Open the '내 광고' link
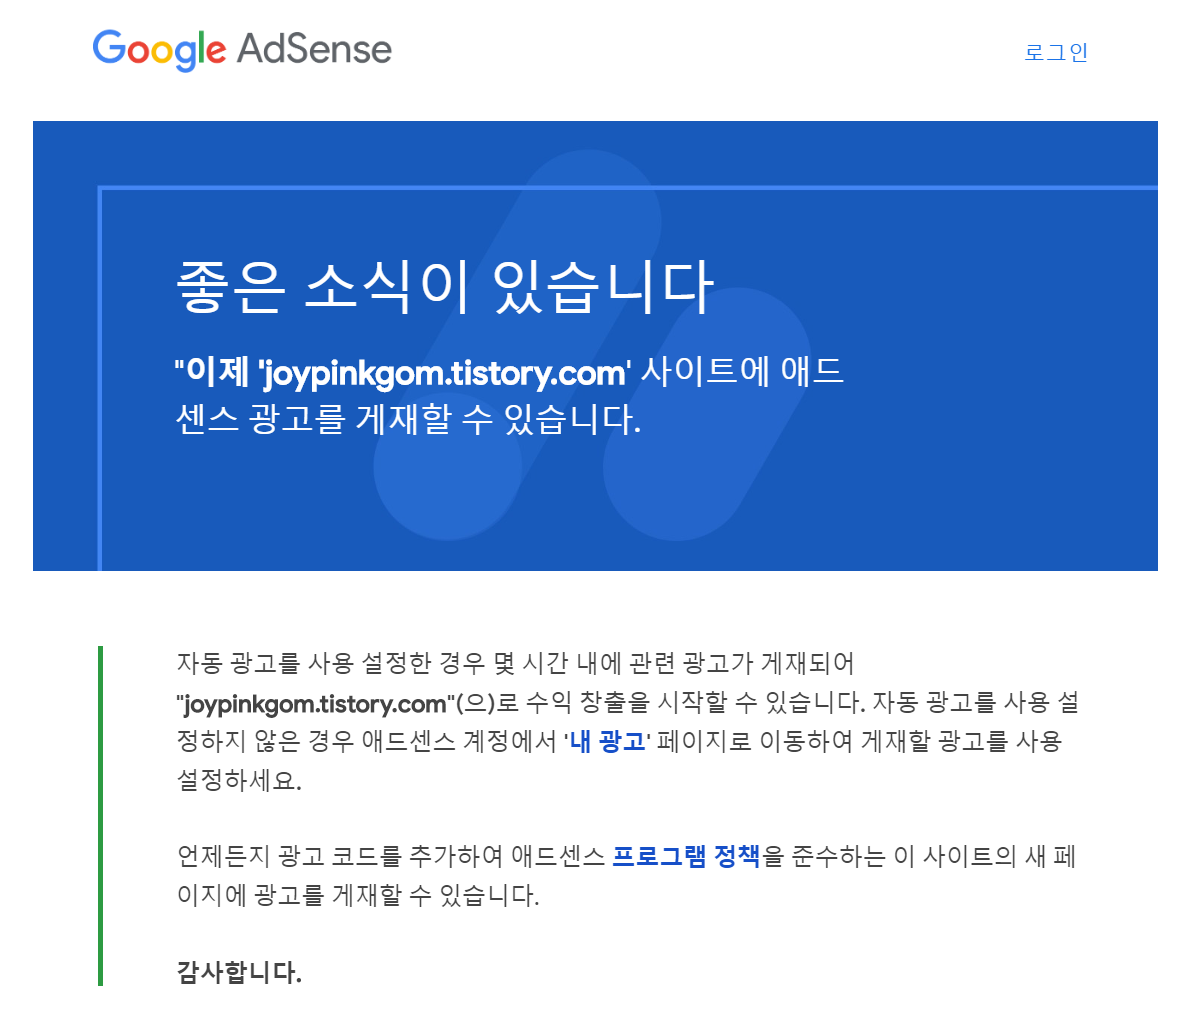1192x1015 pixels. (x=607, y=741)
